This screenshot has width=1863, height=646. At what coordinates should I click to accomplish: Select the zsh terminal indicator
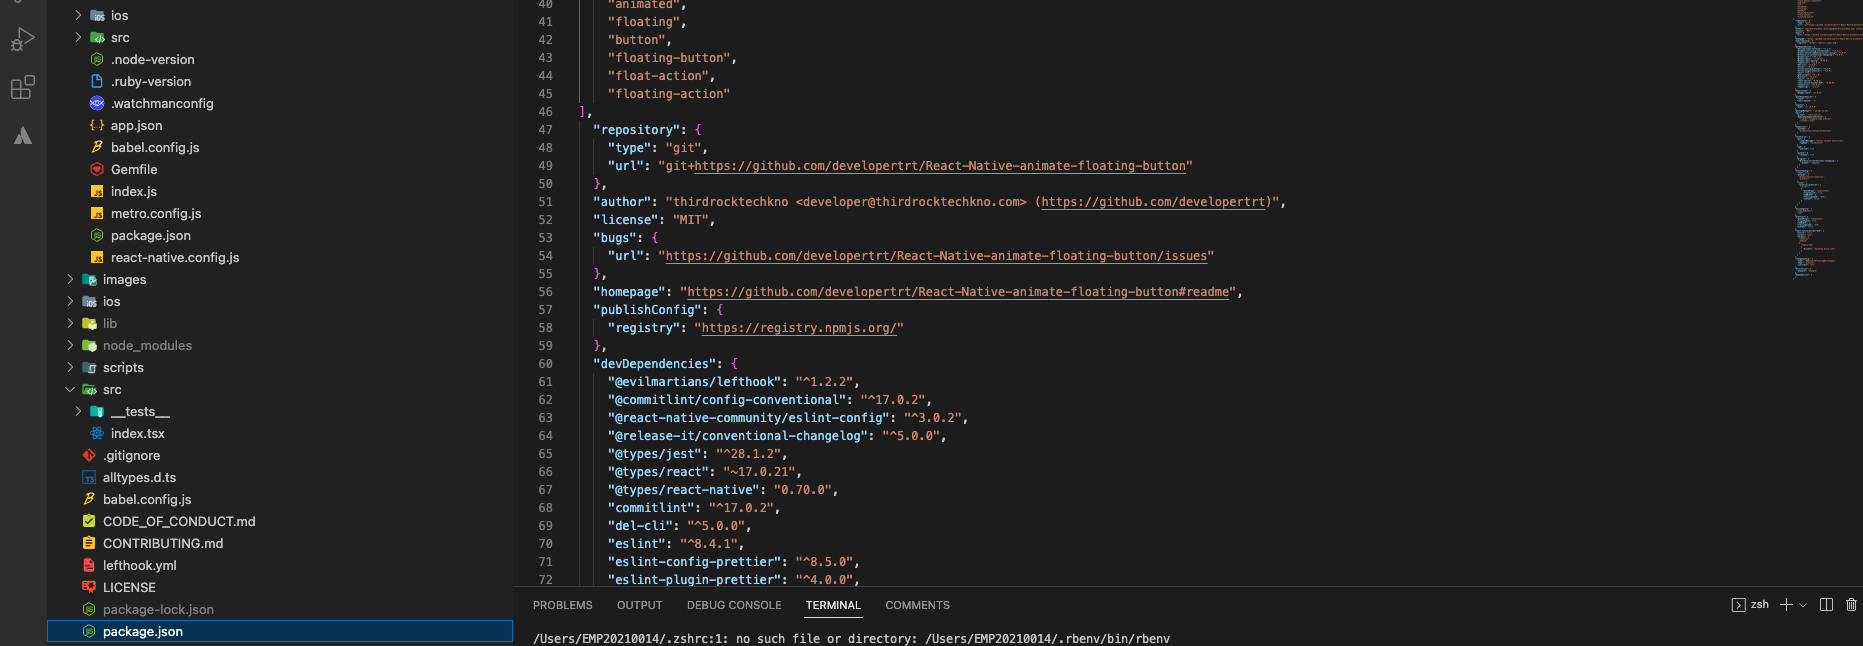pos(1750,605)
